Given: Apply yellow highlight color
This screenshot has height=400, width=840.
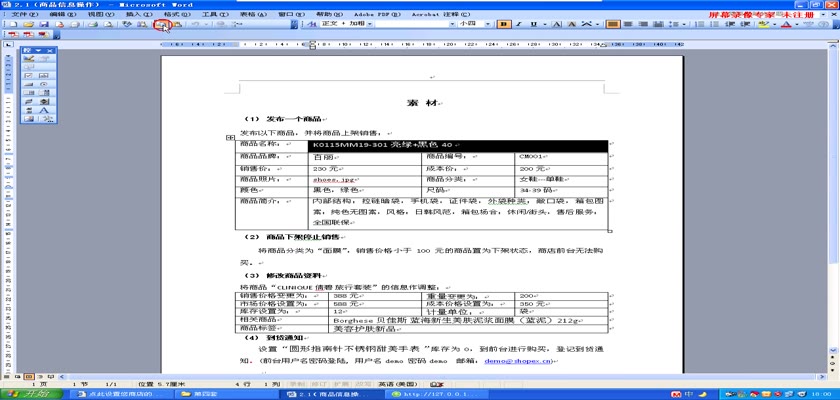Looking at the screenshot, I should 764,24.
